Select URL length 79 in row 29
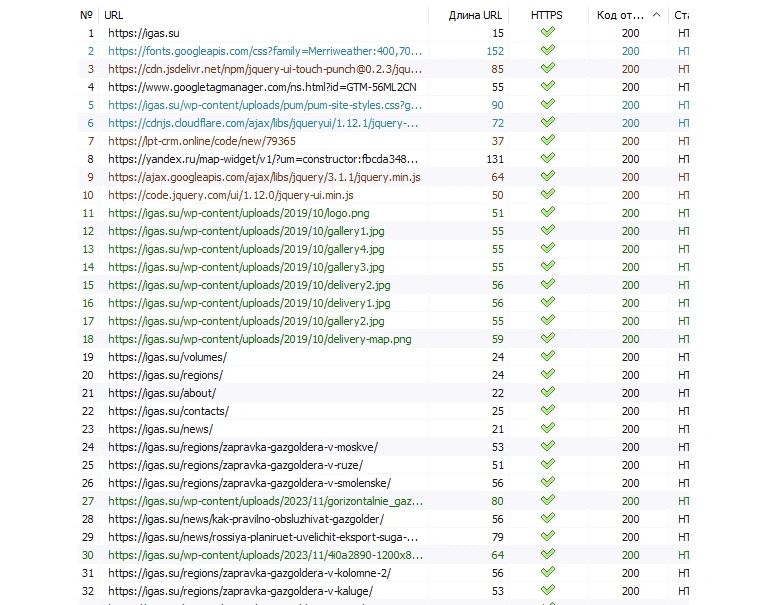The height and width of the screenshot is (605, 780). pyautogui.click(x=498, y=537)
